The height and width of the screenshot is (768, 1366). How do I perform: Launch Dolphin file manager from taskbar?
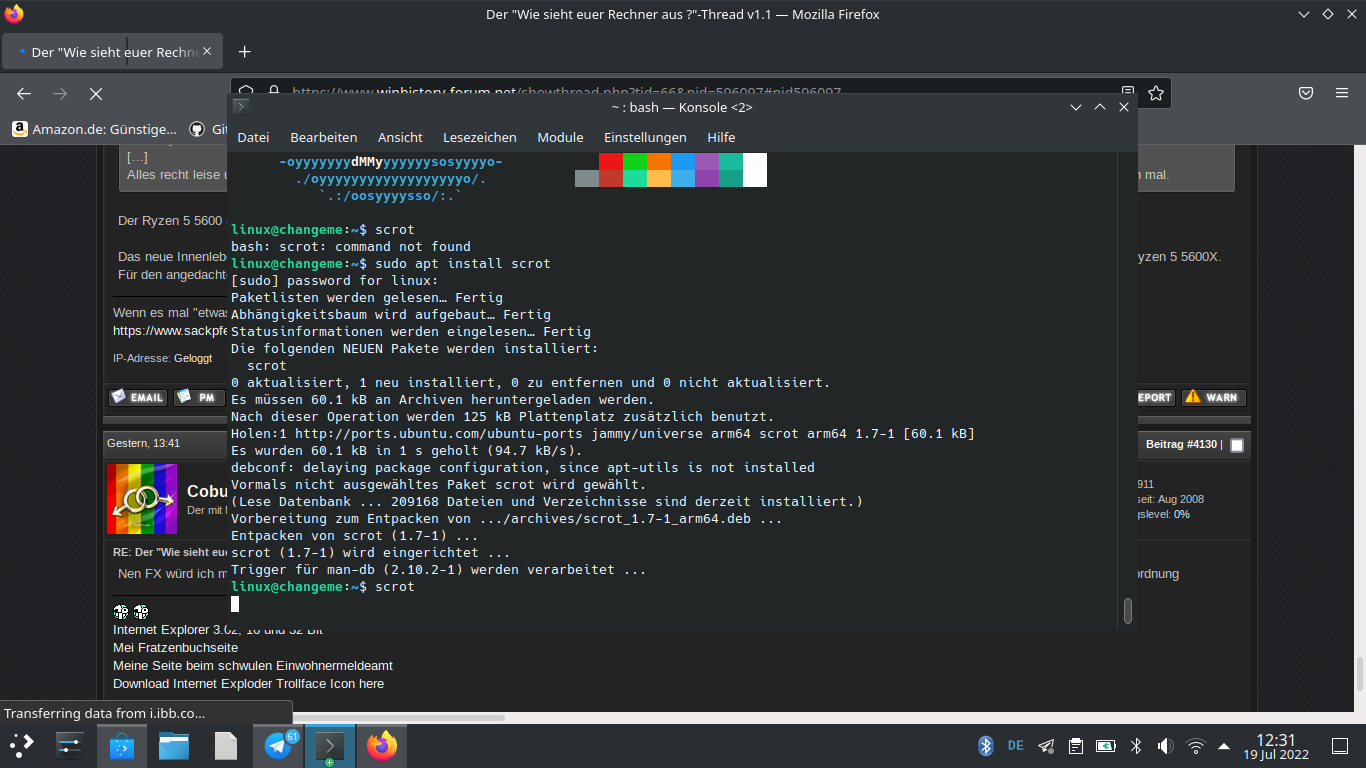click(x=174, y=746)
